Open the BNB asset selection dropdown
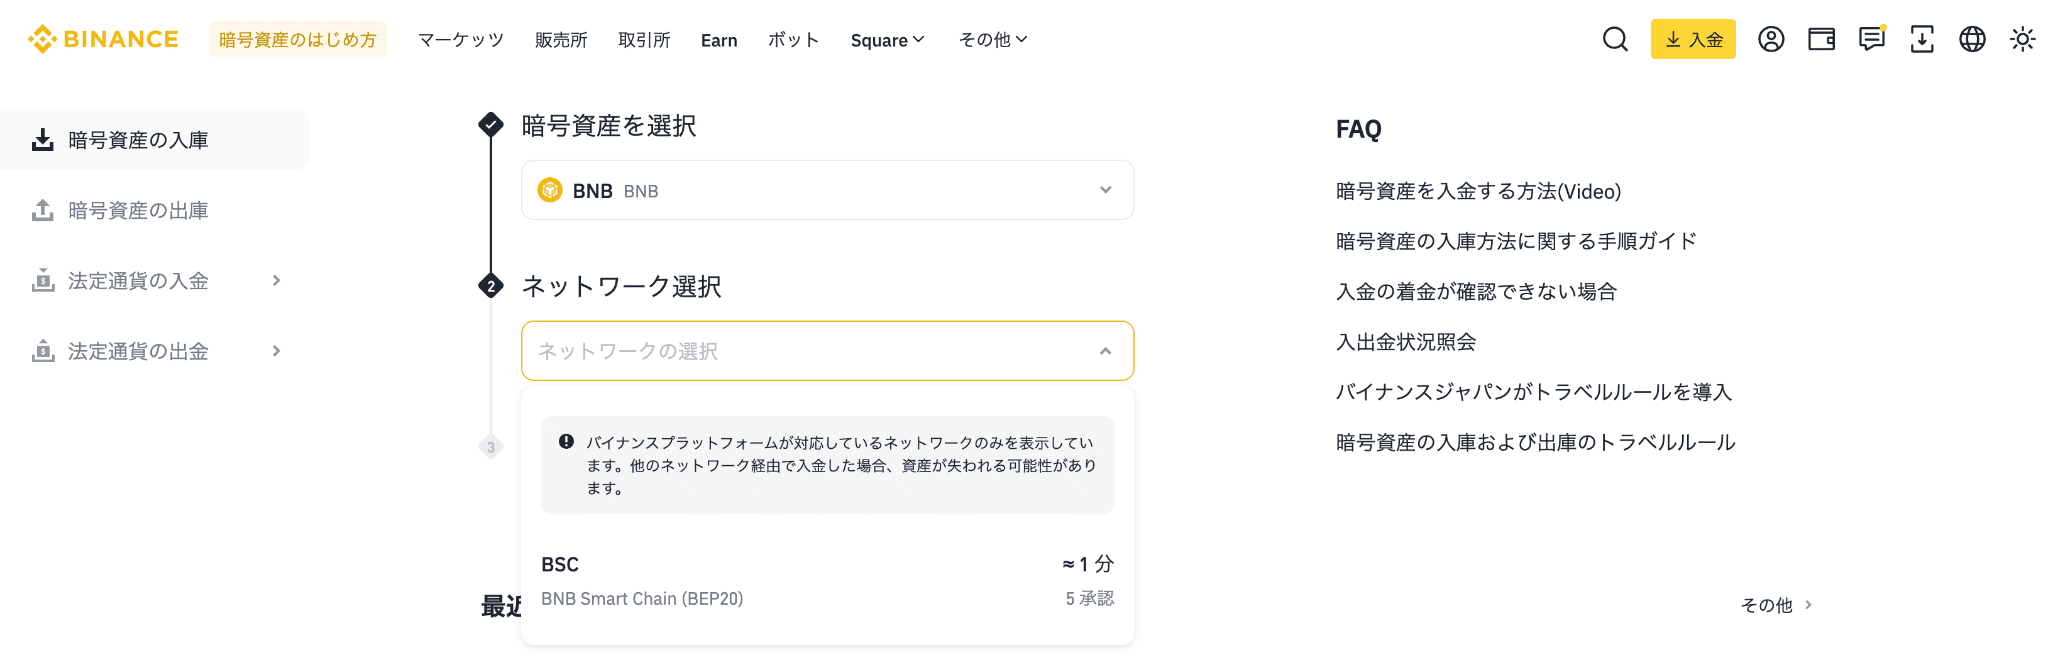The image size is (2048, 669). point(827,190)
